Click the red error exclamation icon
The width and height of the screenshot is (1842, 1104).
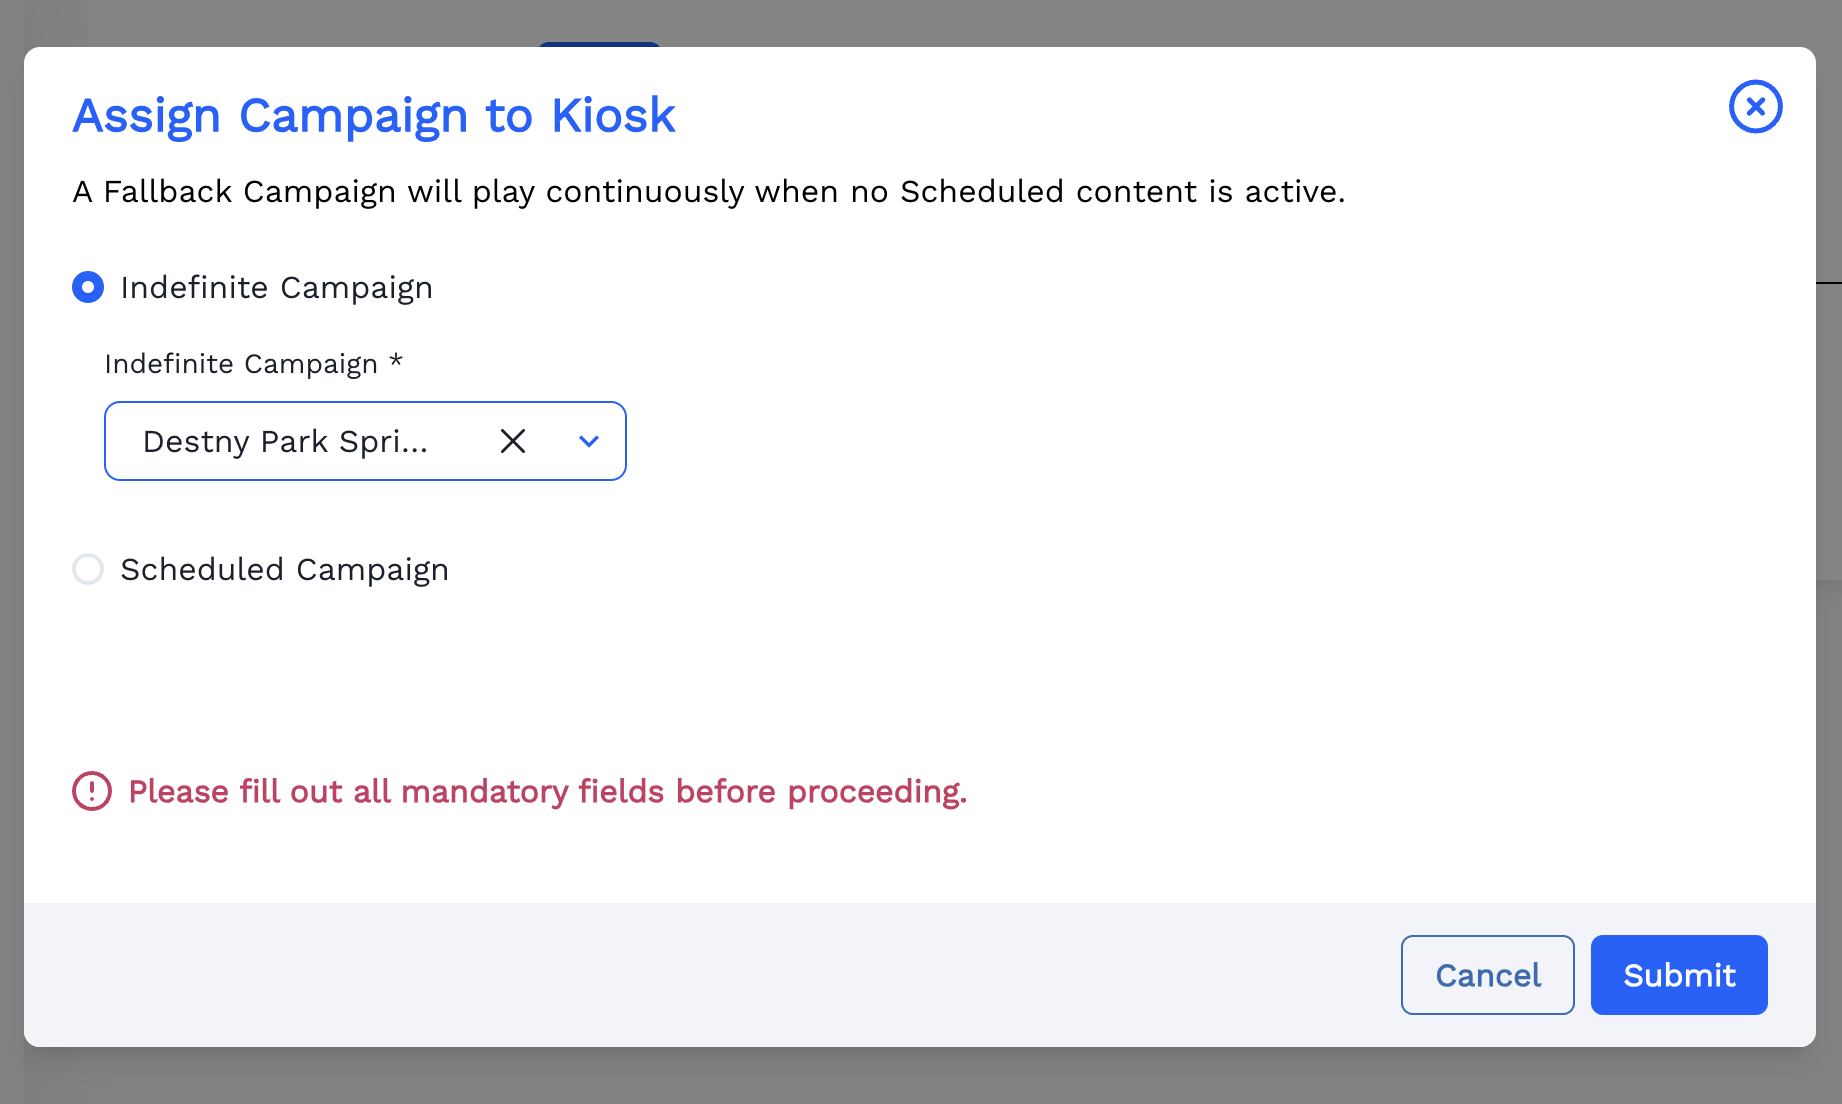point(92,792)
